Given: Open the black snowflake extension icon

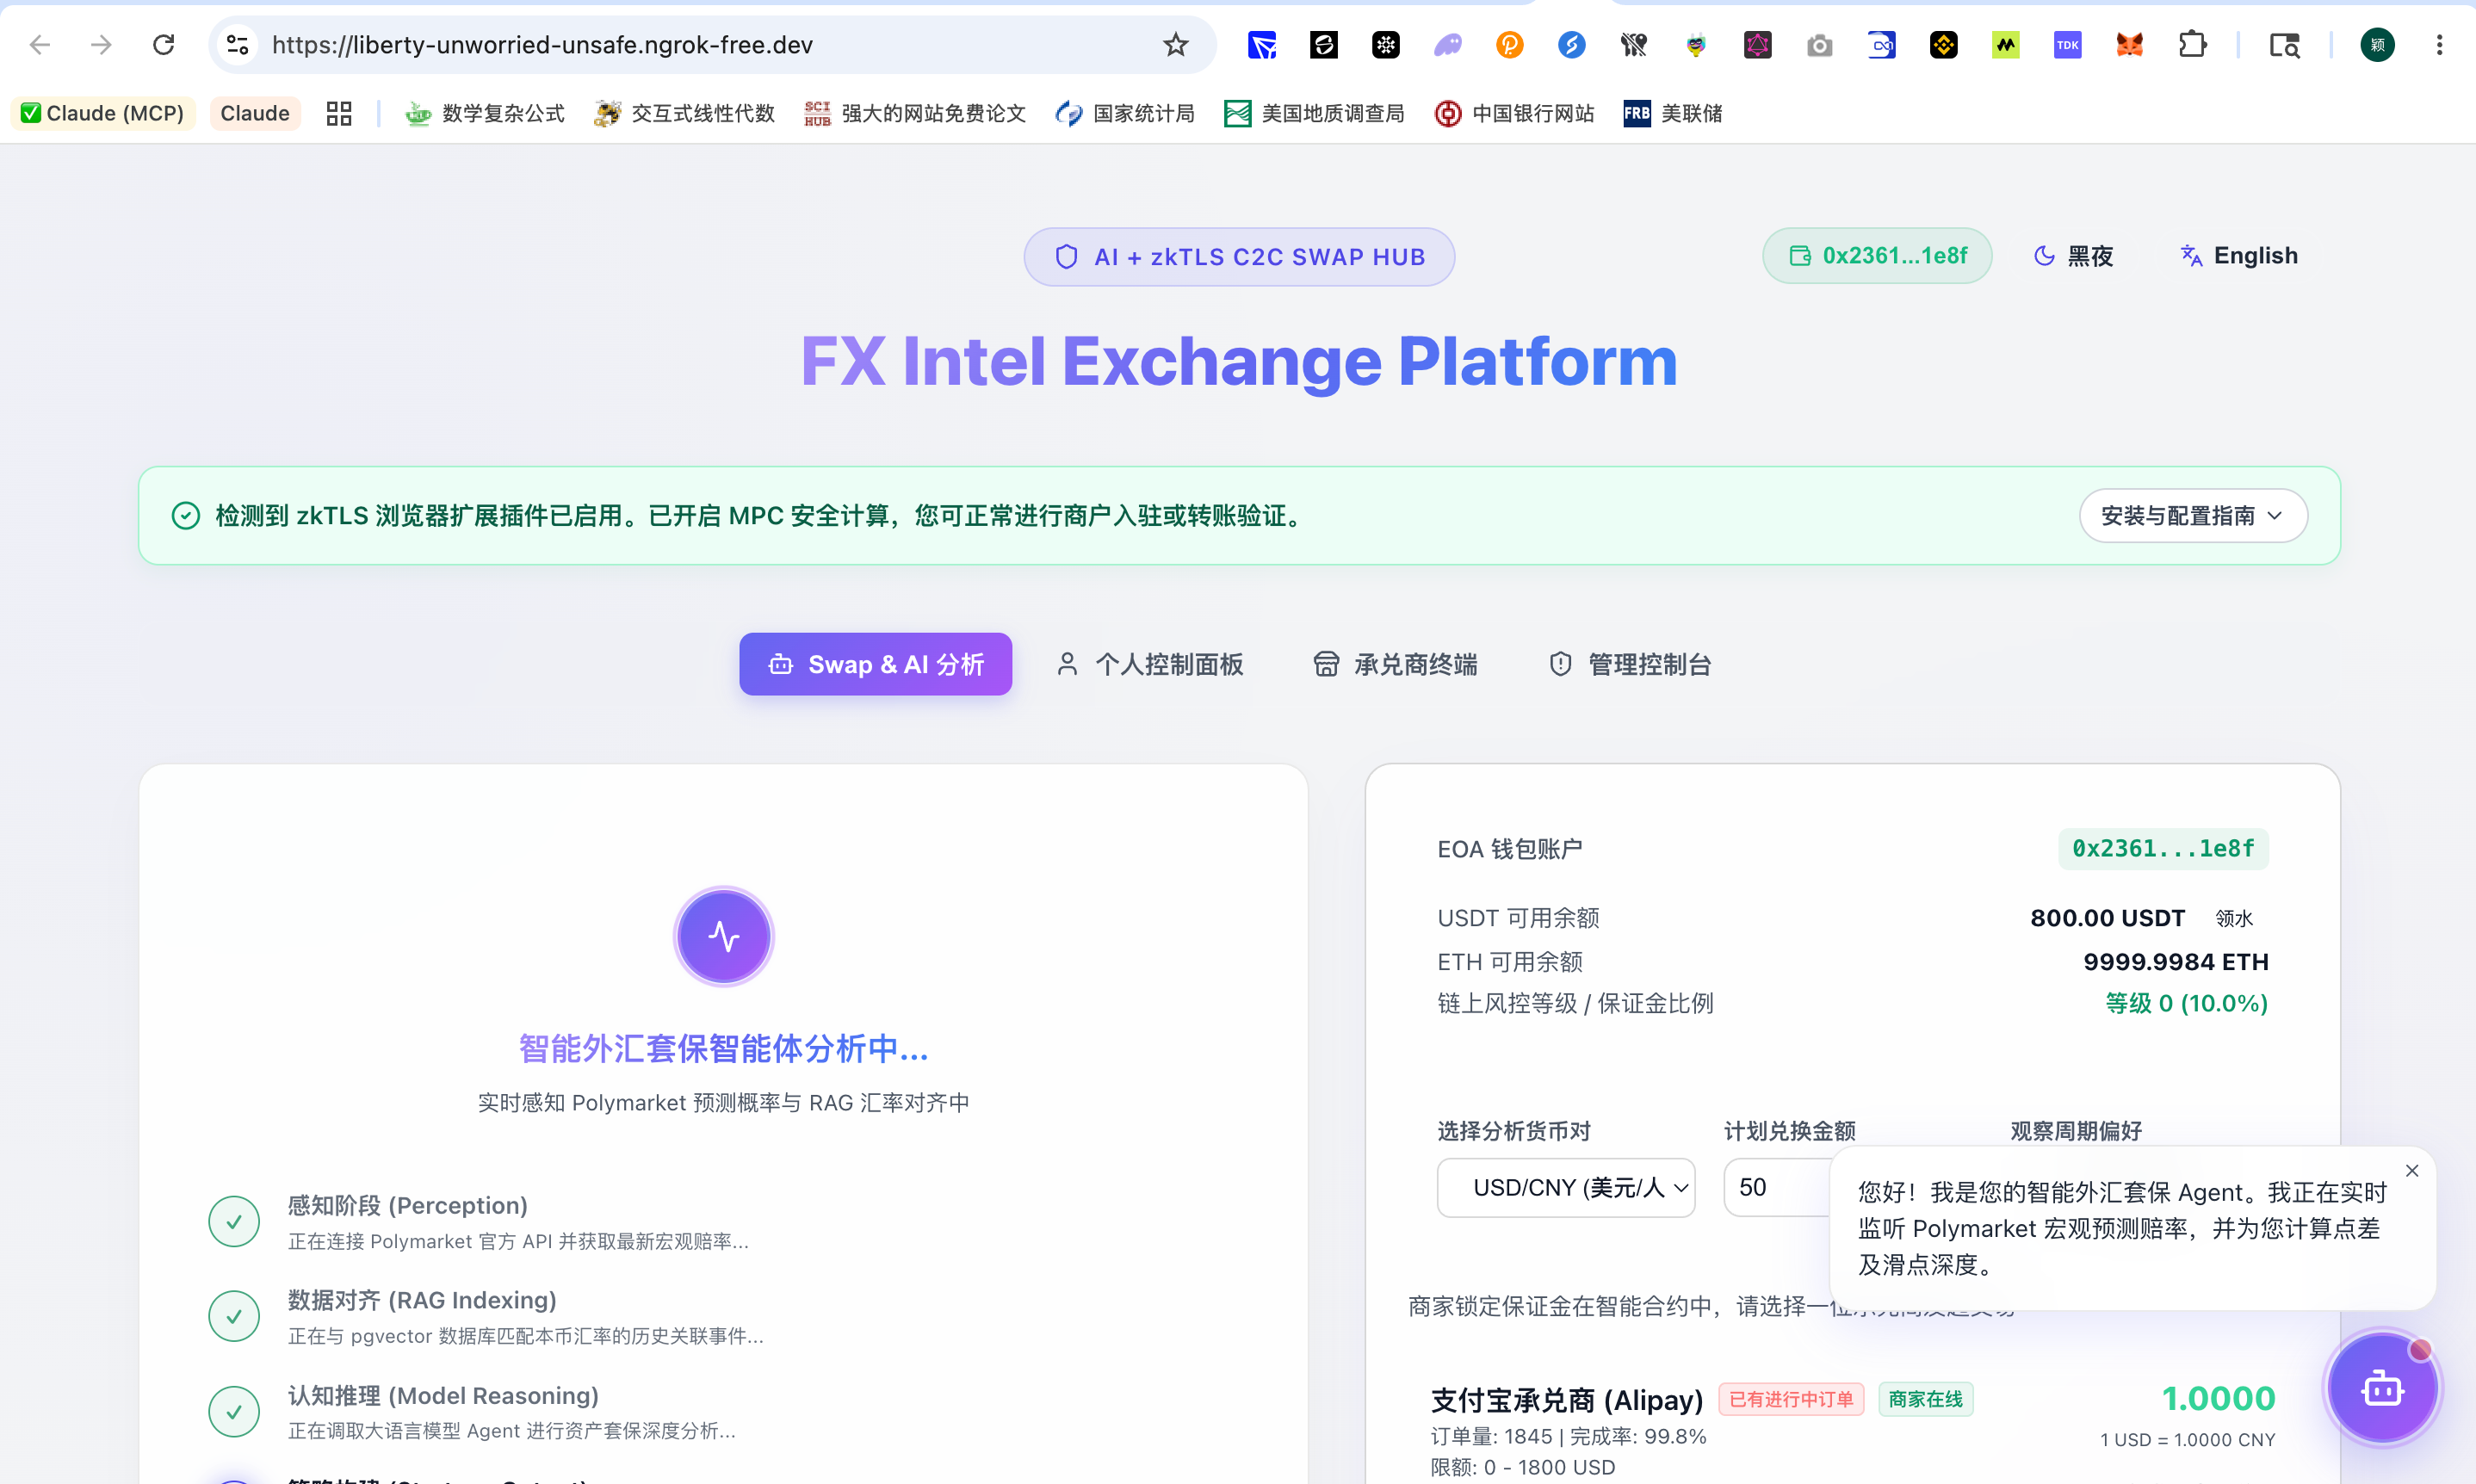Looking at the screenshot, I should point(1386,45).
